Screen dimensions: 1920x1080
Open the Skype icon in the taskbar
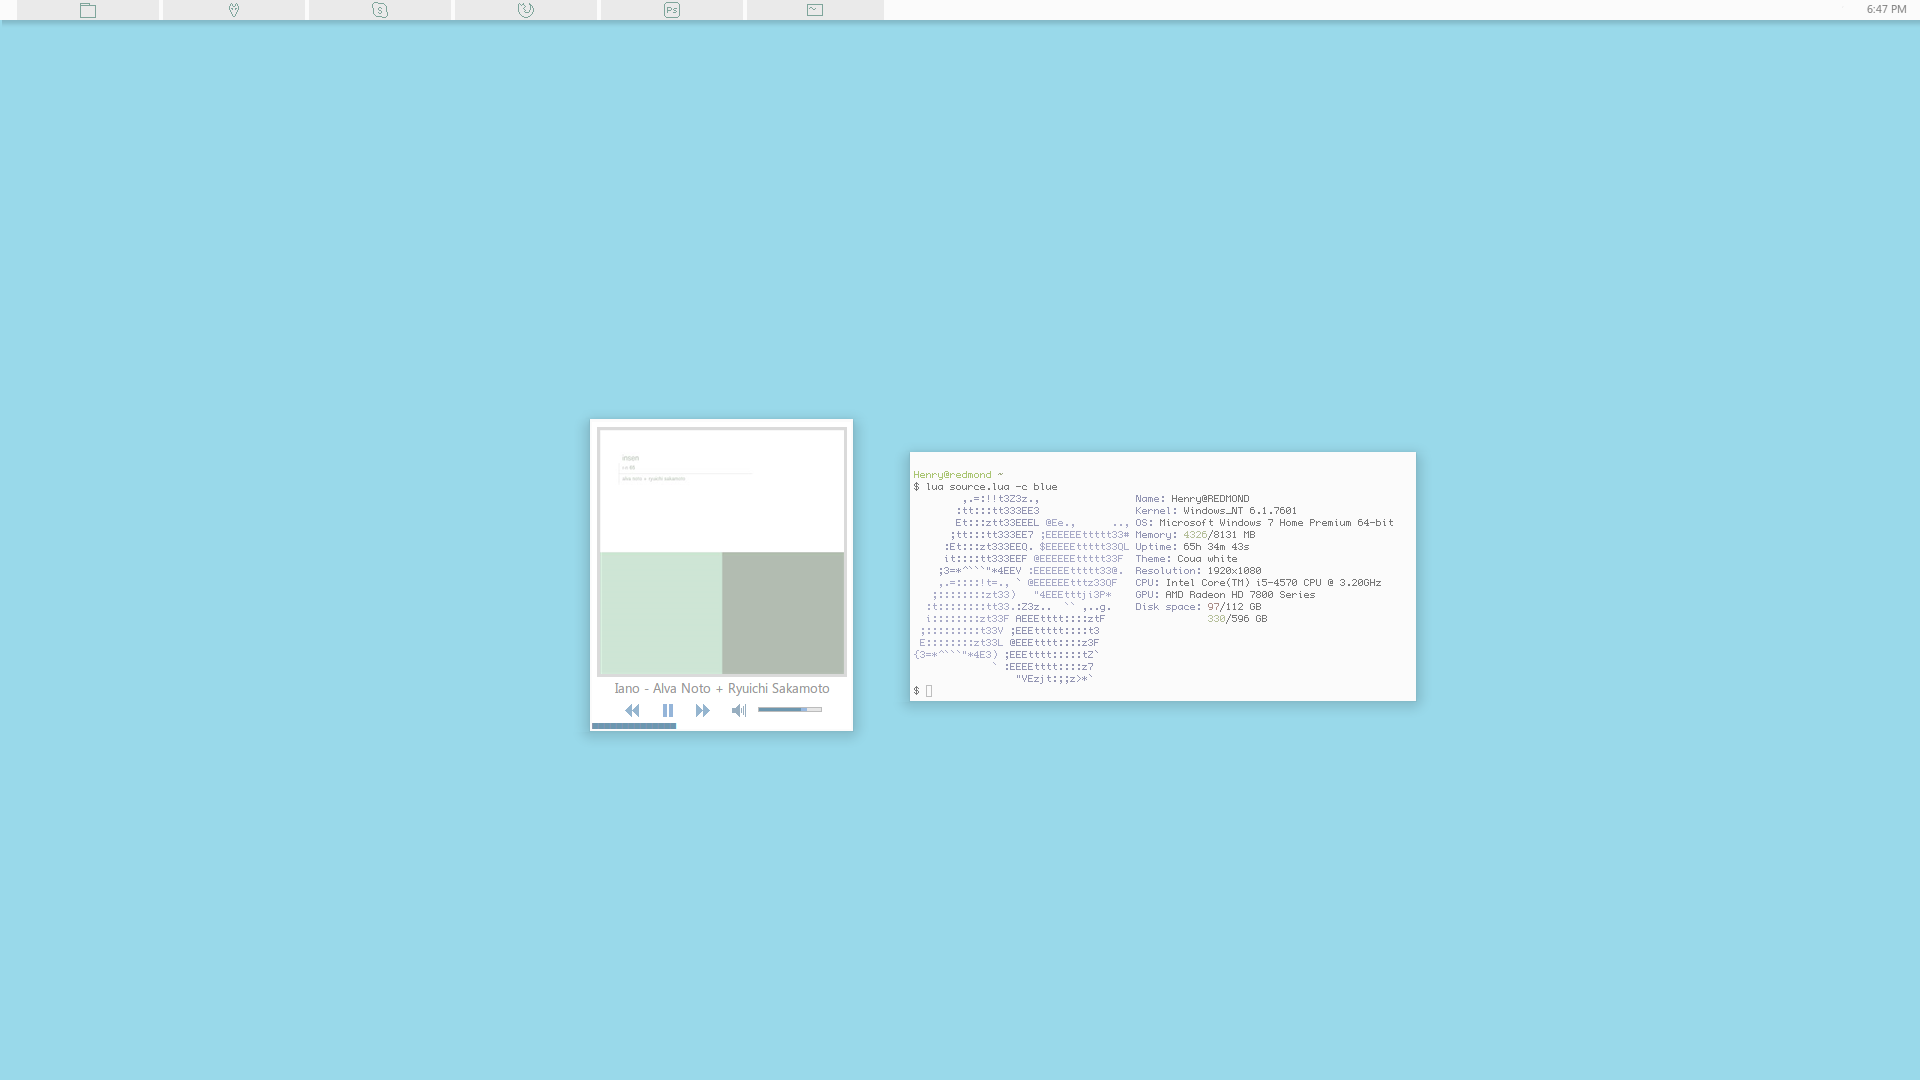coord(380,10)
